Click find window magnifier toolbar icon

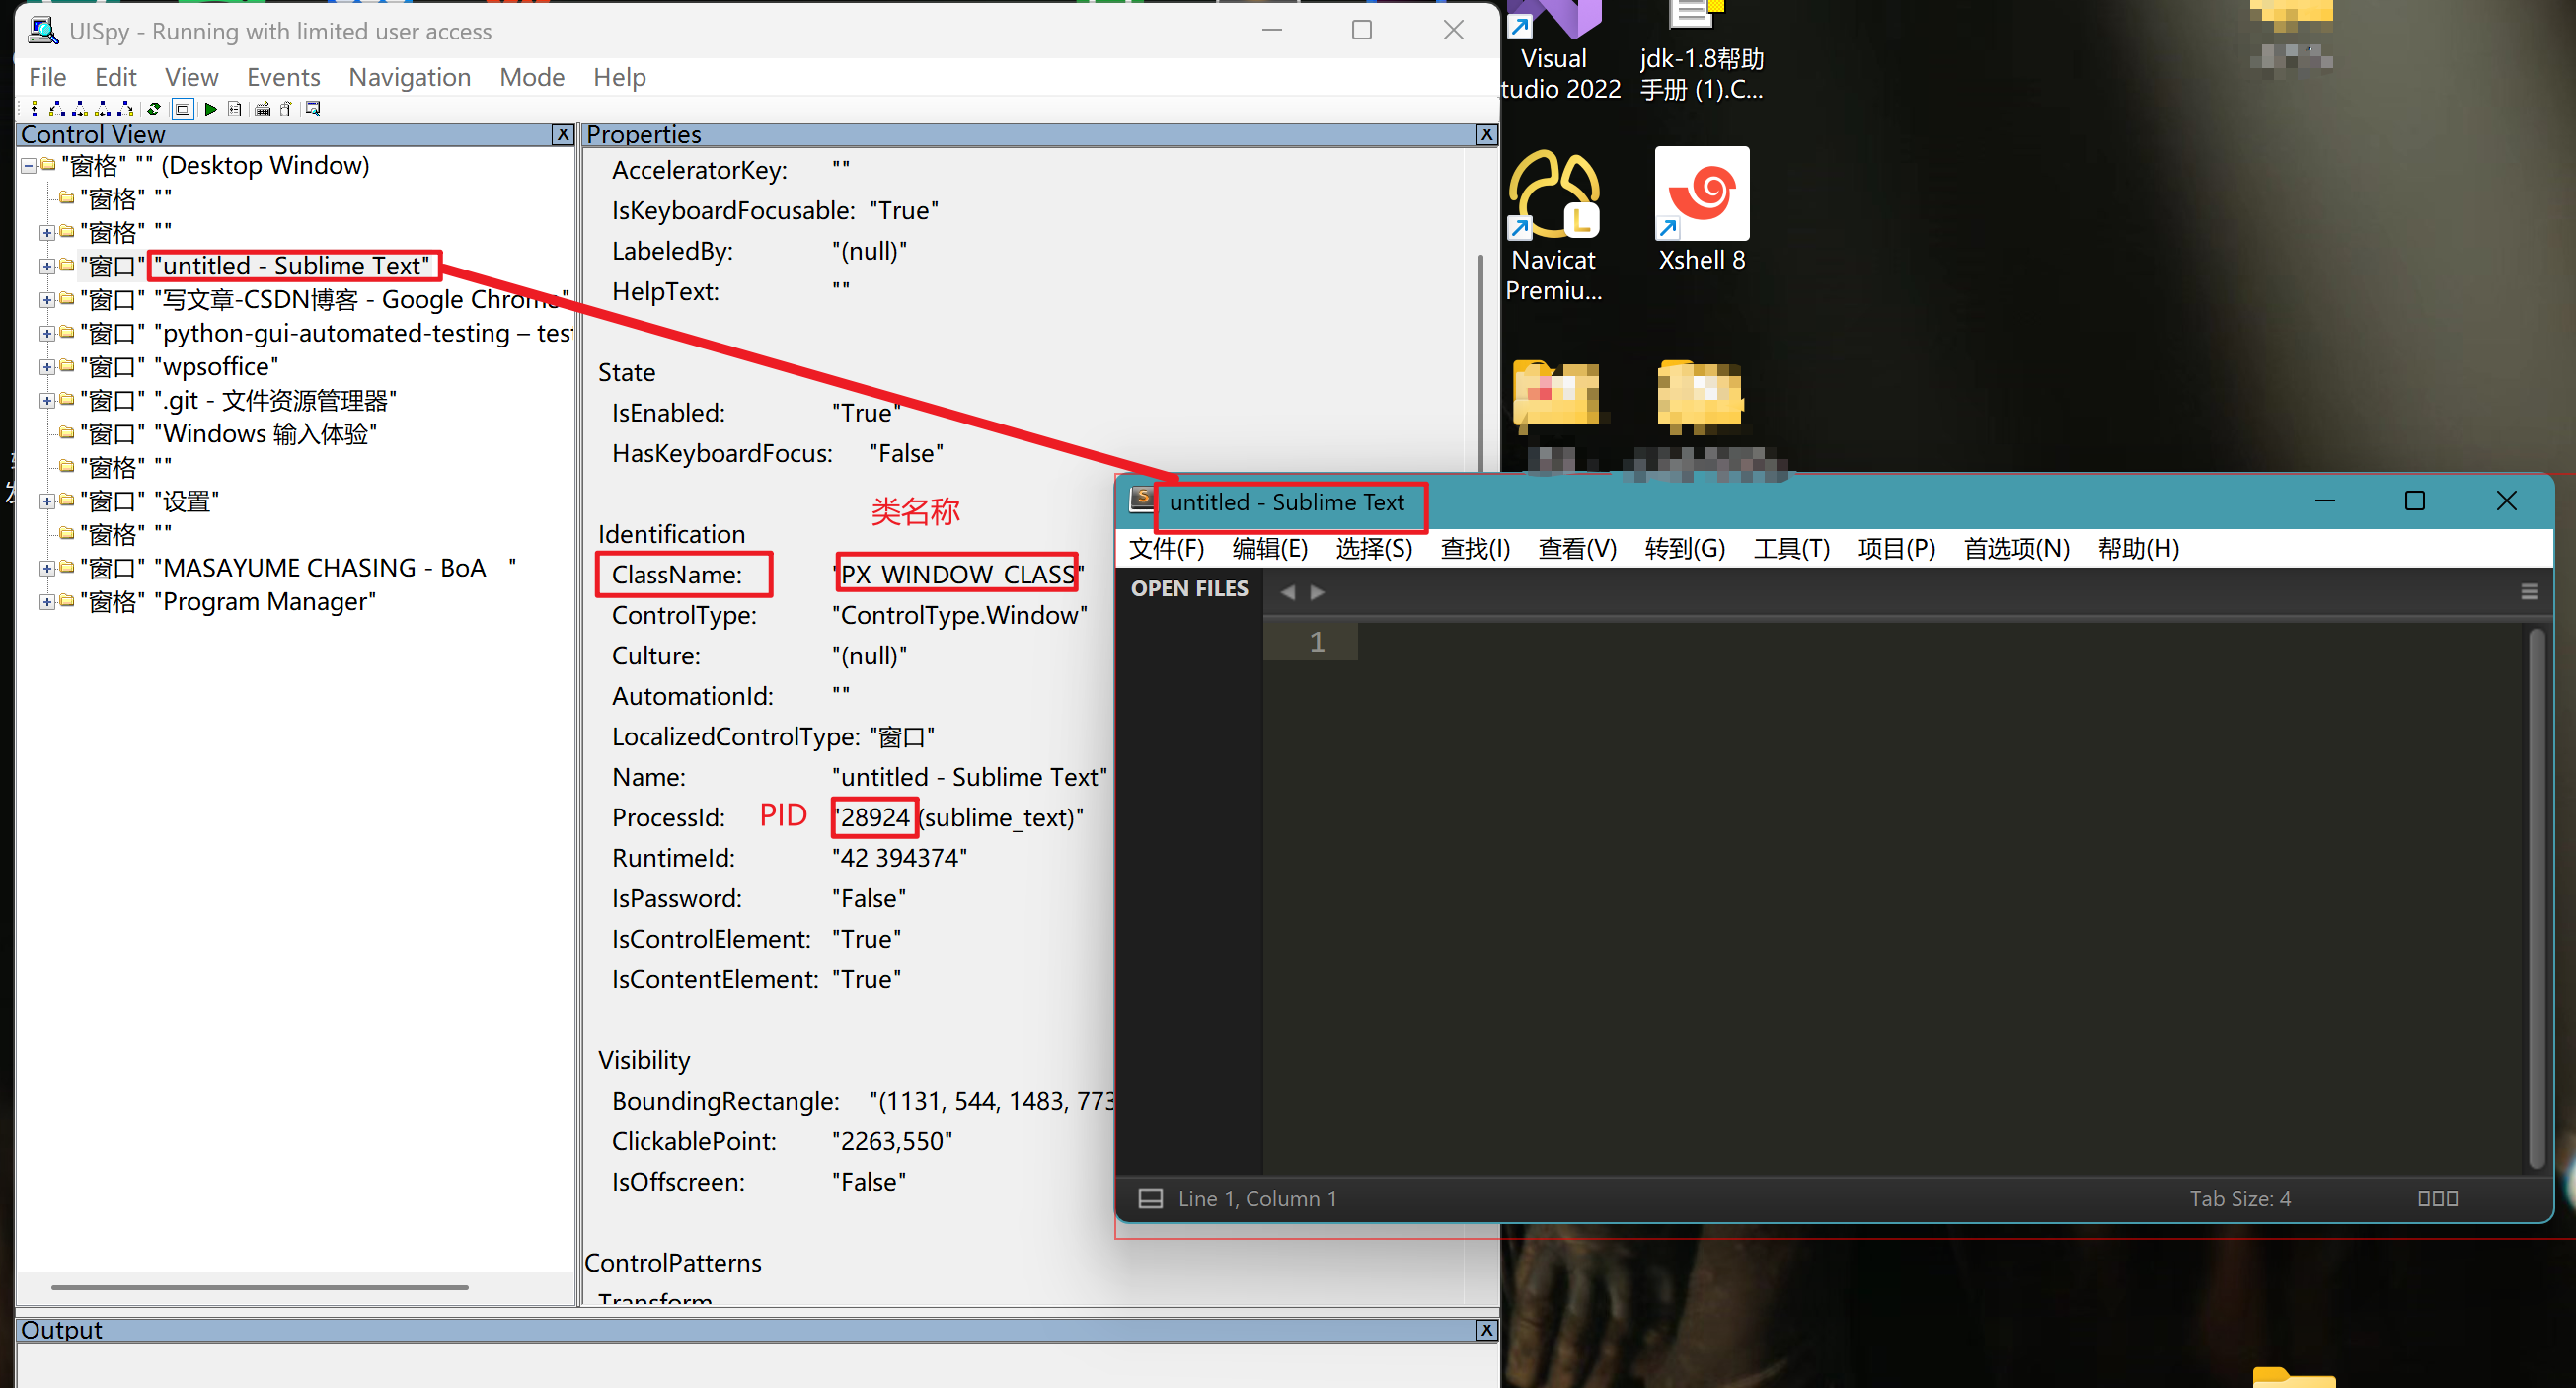point(313,109)
